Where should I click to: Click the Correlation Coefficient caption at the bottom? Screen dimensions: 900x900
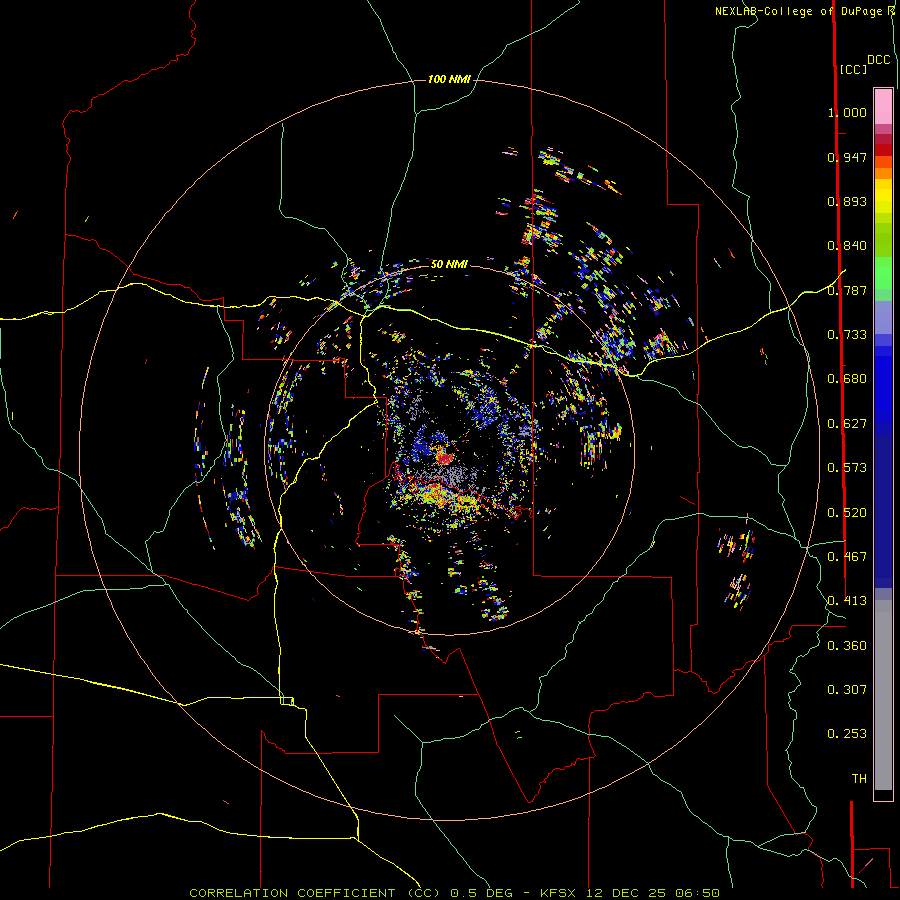tap(454, 893)
